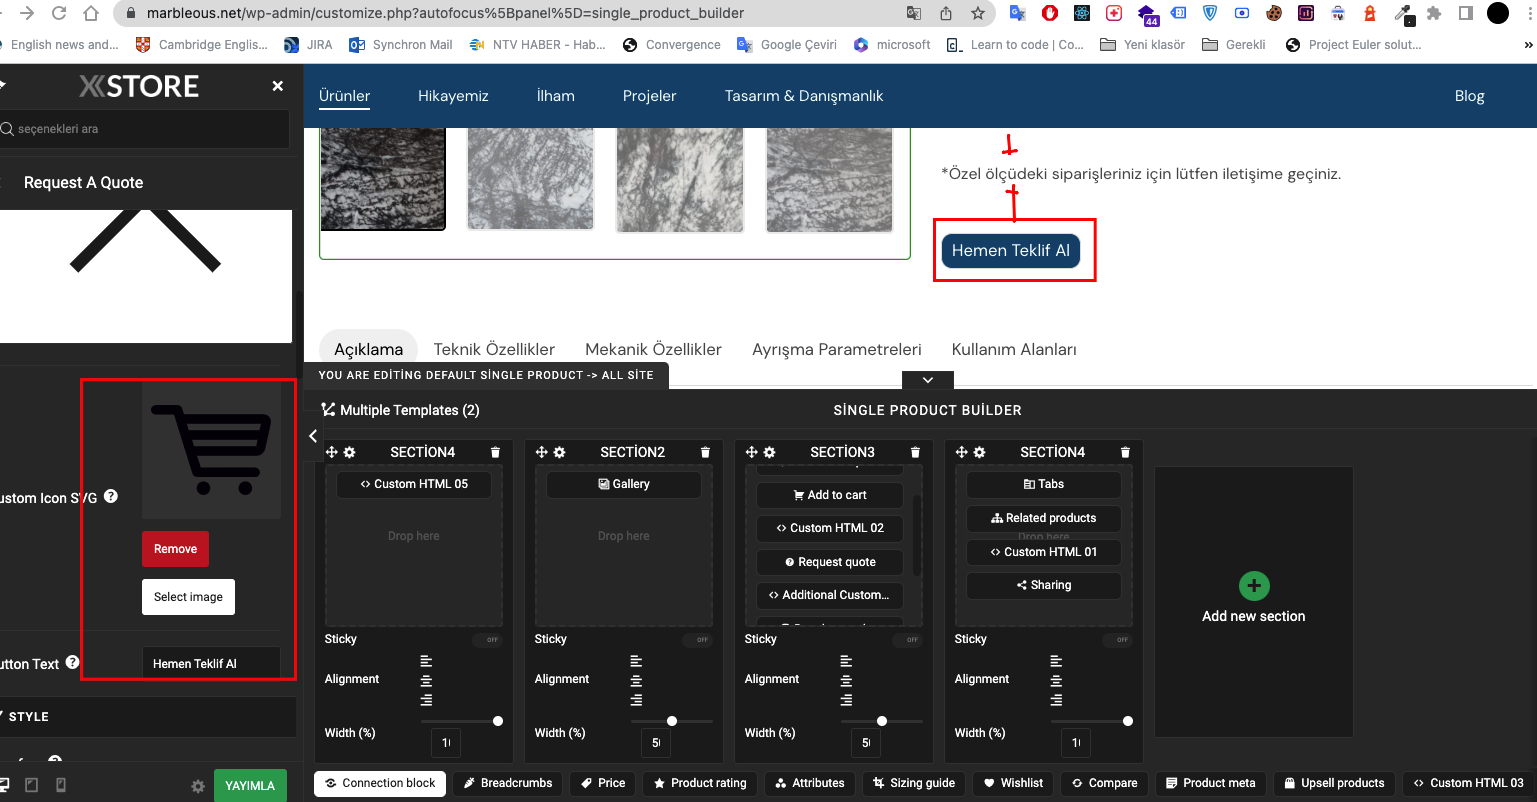This screenshot has width=1537, height=802.
Task: Select the Add to cart block
Action: pyautogui.click(x=830, y=495)
